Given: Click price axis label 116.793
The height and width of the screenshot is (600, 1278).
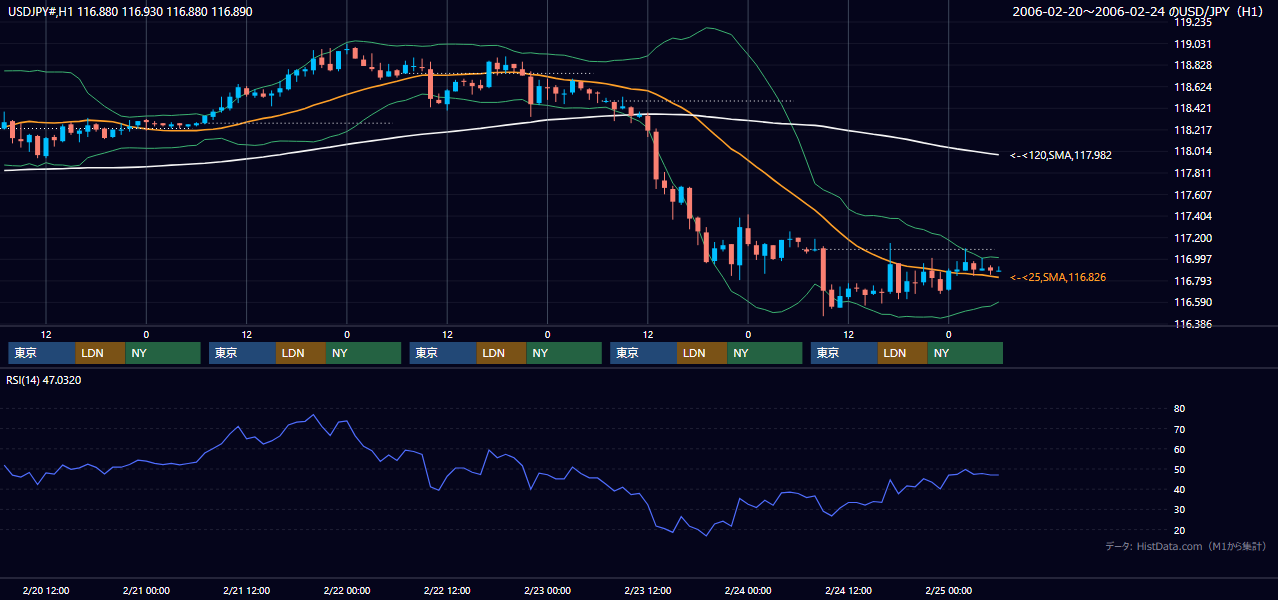Looking at the screenshot, I should pyautogui.click(x=1193, y=281).
